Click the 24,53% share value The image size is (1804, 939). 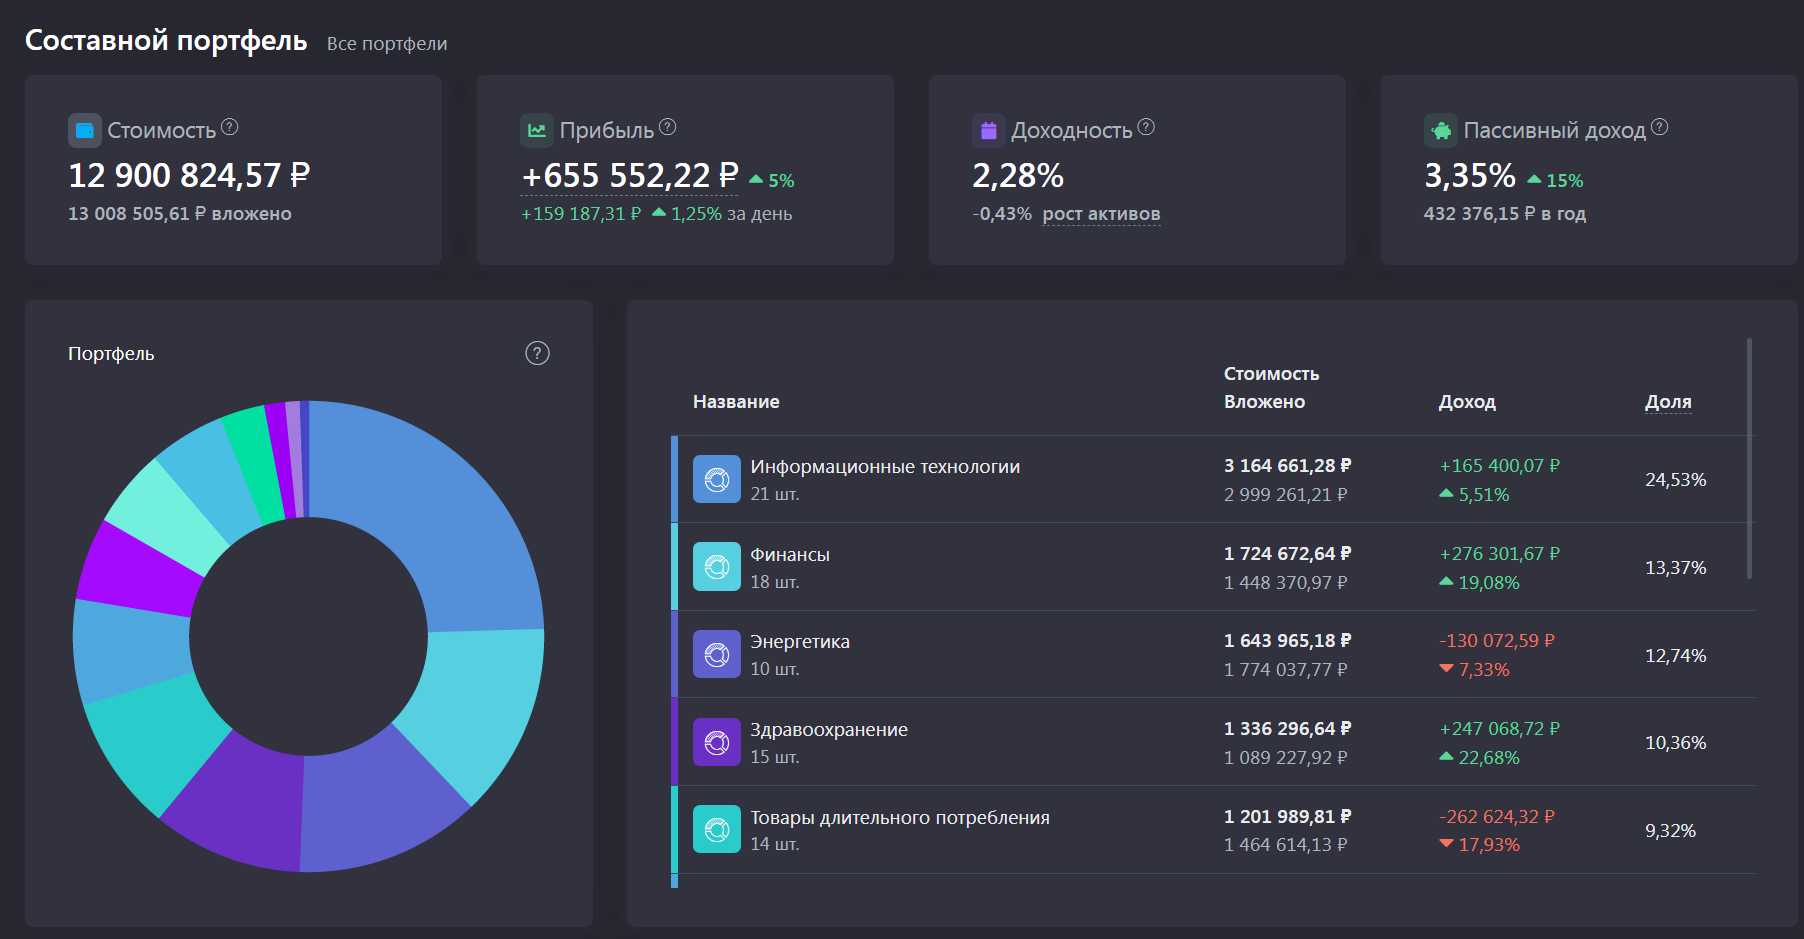coord(1676,480)
